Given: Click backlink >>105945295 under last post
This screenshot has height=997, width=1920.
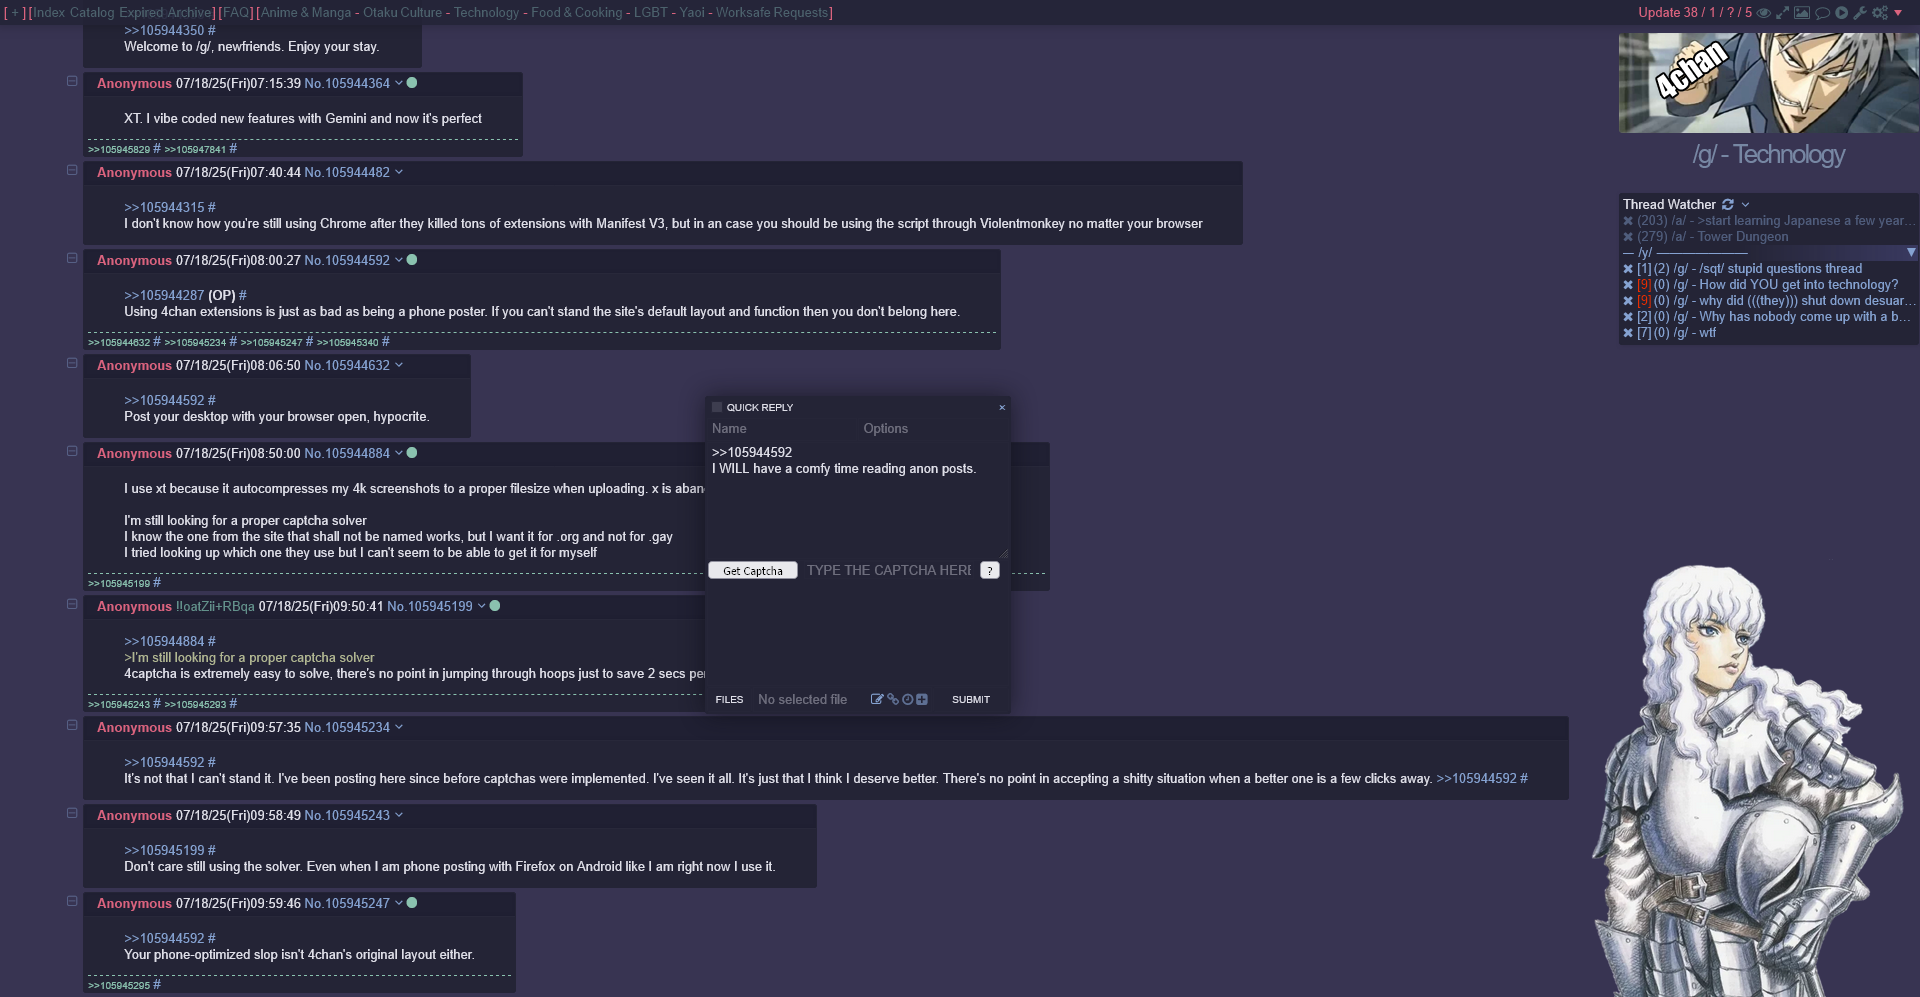Looking at the screenshot, I should (119, 986).
